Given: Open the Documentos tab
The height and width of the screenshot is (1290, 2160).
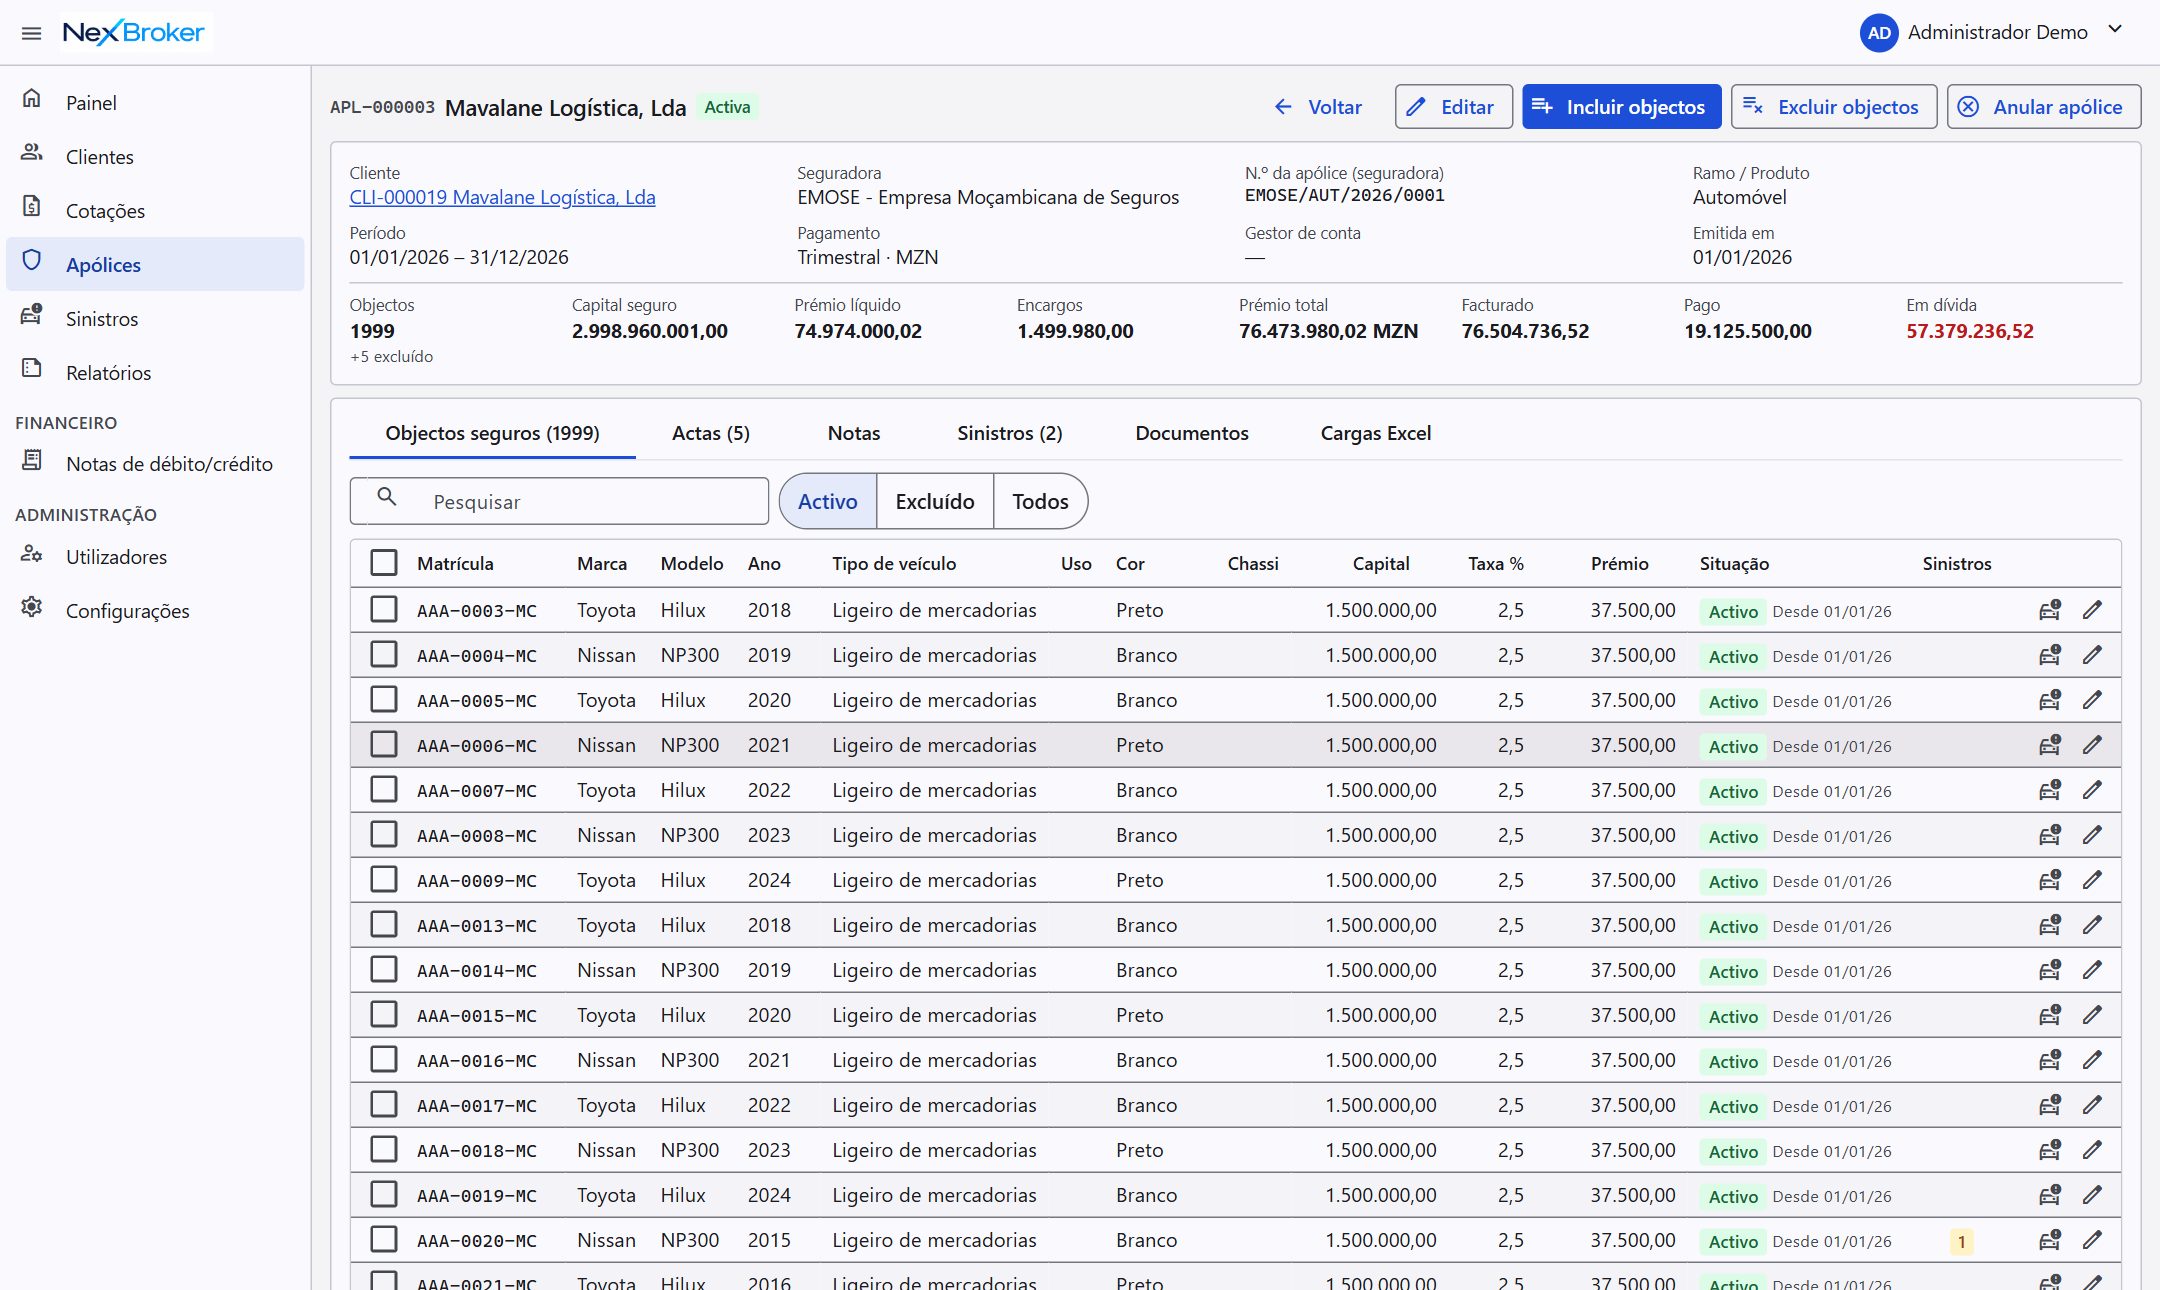Looking at the screenshot, I should (1192, 433).
